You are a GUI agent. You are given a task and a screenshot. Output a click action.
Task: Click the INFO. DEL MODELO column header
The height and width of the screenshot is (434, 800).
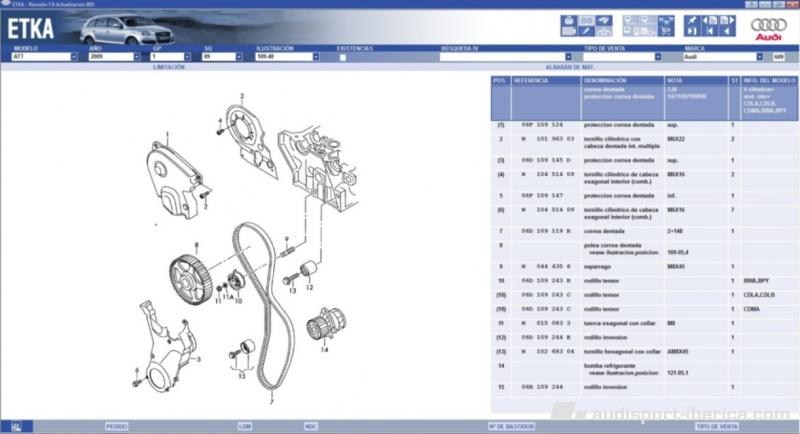point(769,81)
